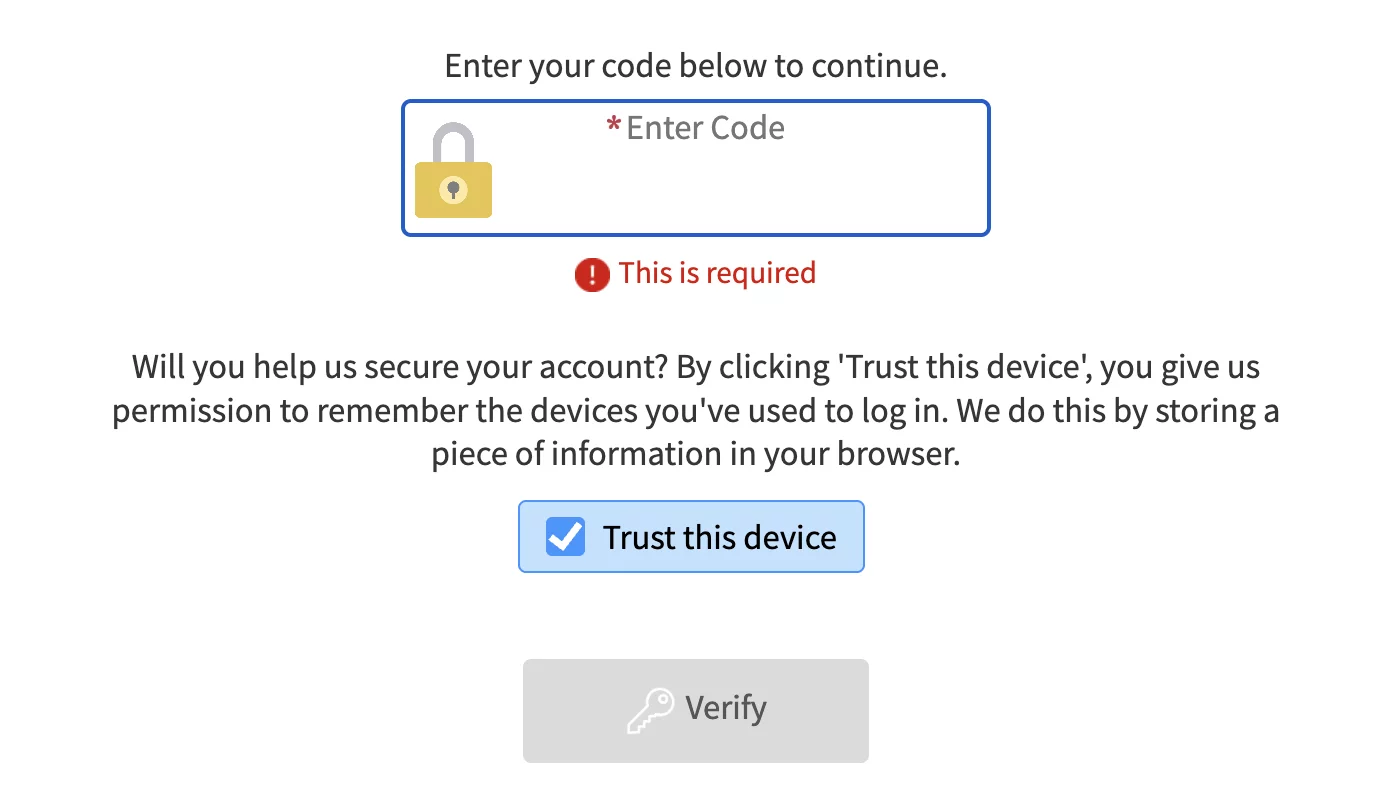The image size is (1378, 794).
Task: Click "Will you help us secure your account?" text
Action: [x=400, y=367]
